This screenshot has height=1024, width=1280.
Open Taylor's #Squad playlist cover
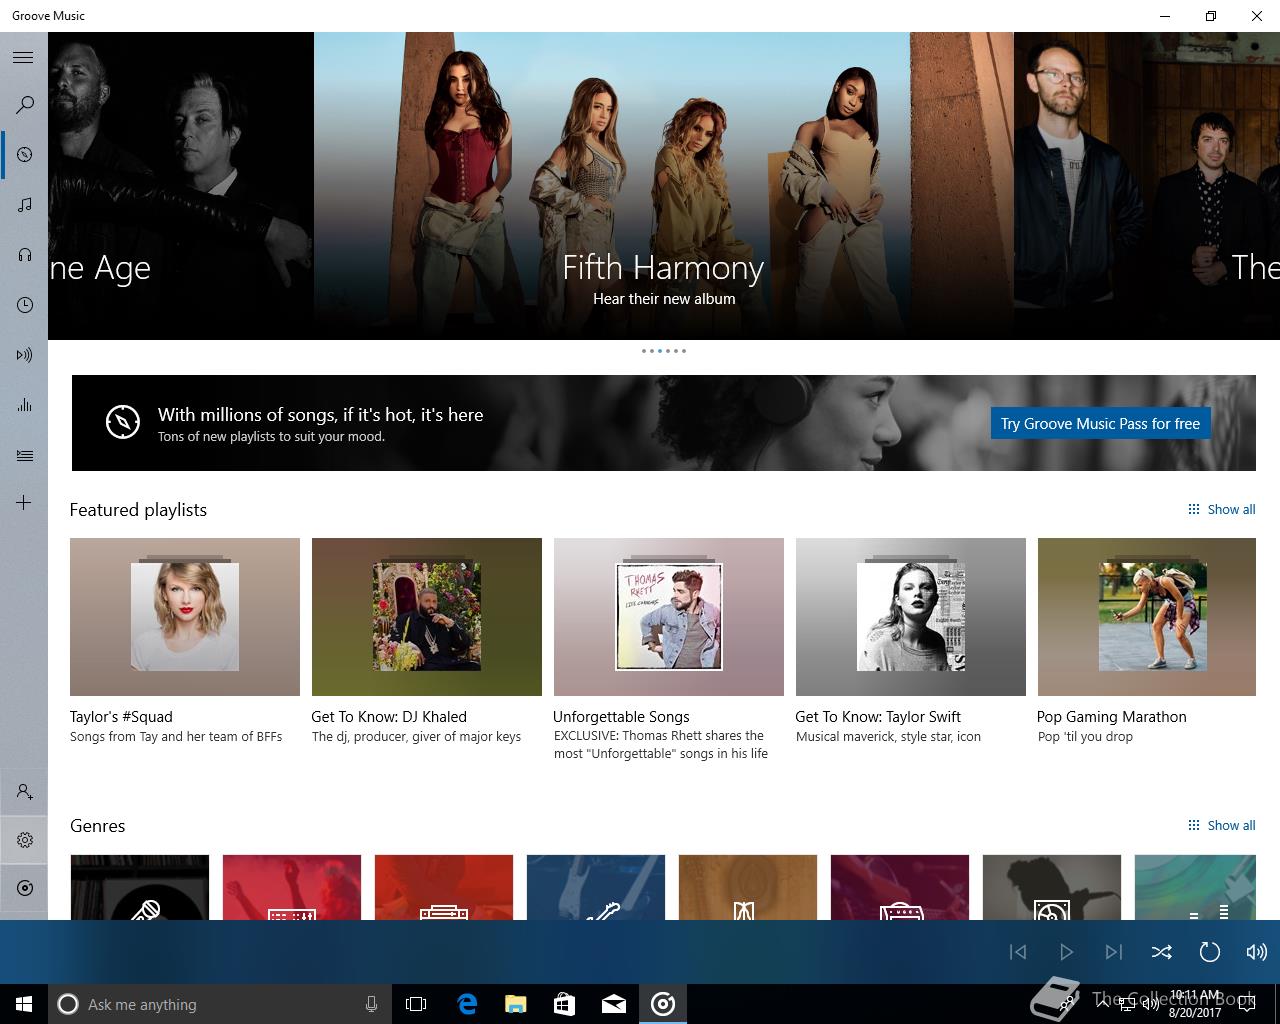point(185,617)
